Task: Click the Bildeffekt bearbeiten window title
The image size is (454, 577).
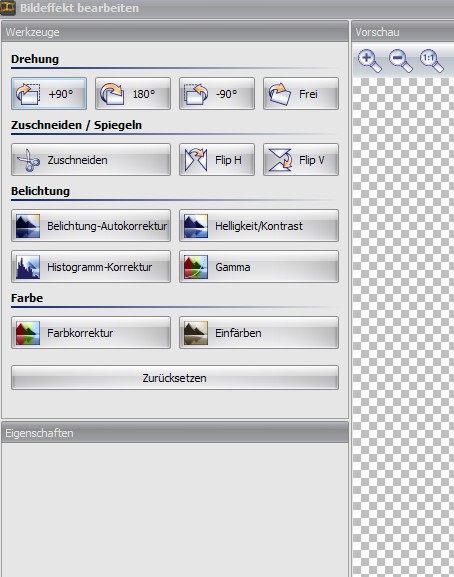Action: [79, 8]
